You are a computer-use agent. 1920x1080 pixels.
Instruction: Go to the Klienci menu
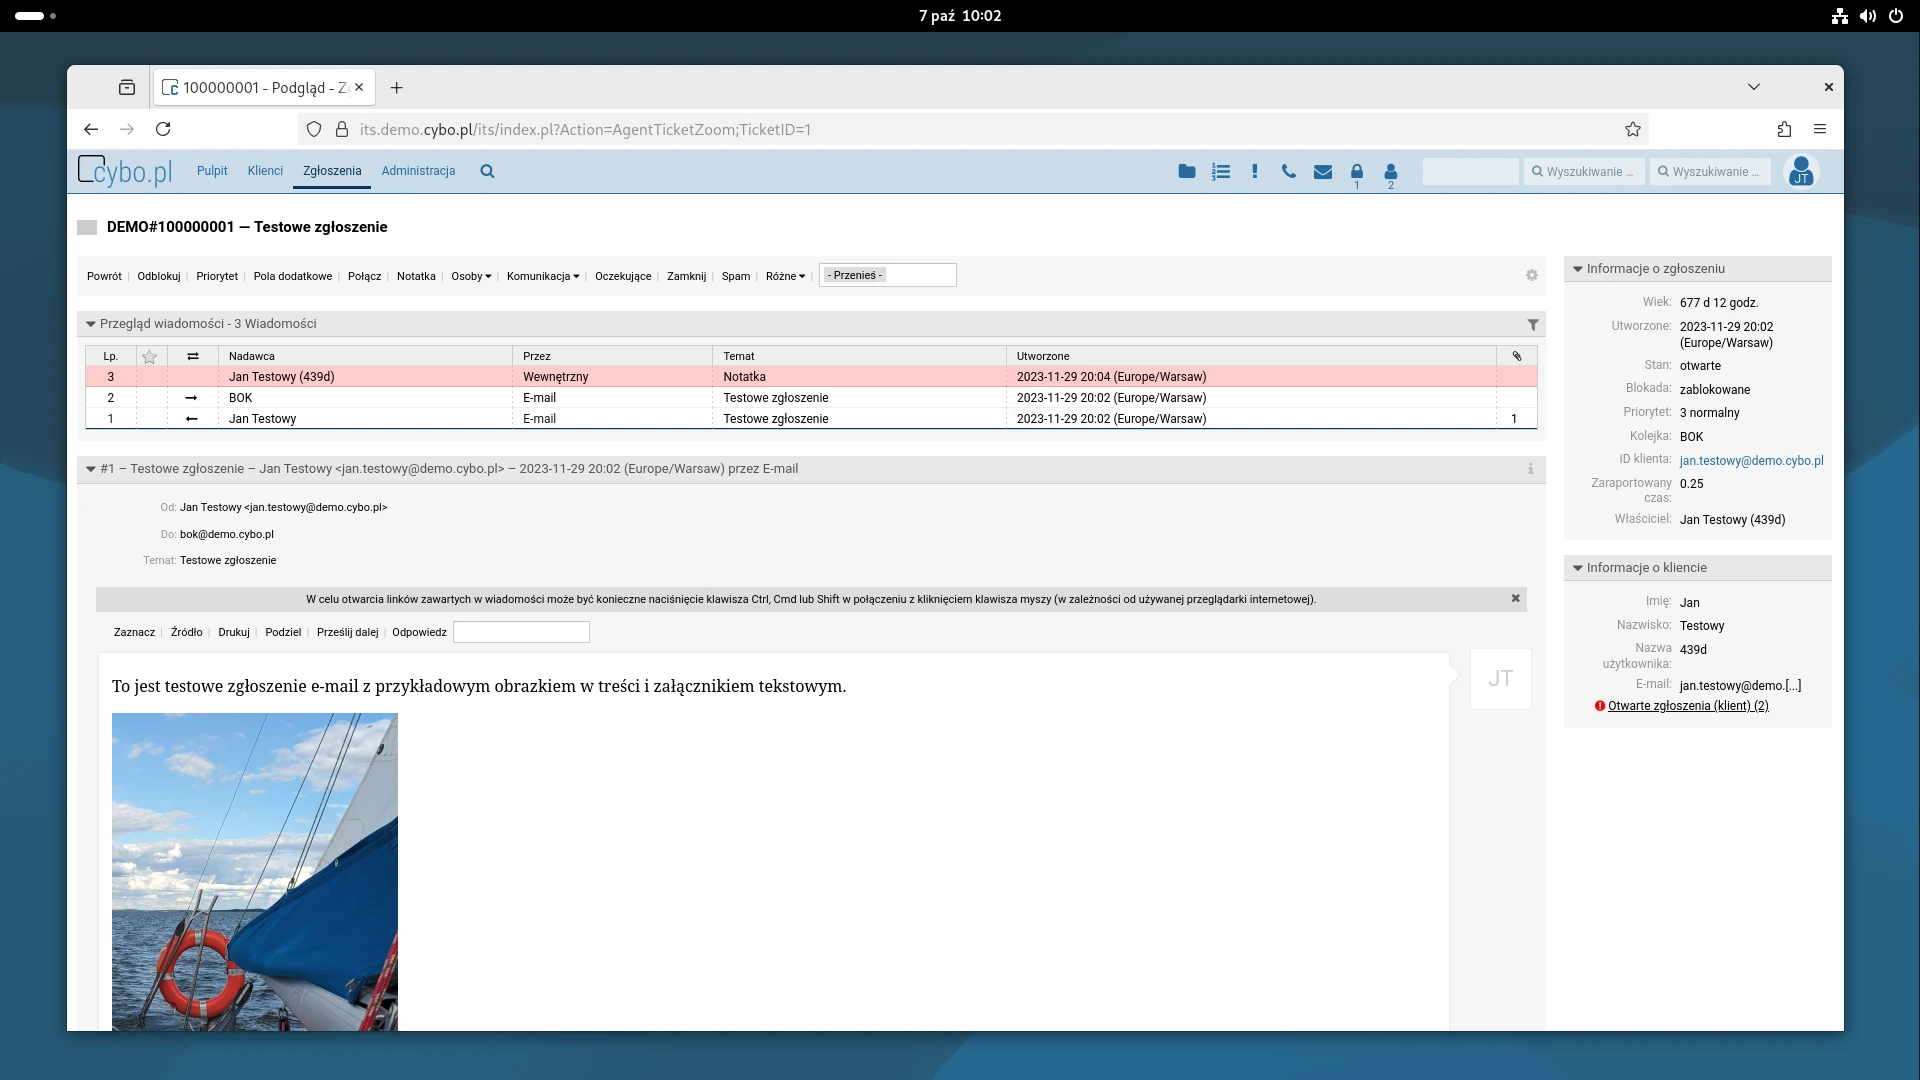[265, 171]
